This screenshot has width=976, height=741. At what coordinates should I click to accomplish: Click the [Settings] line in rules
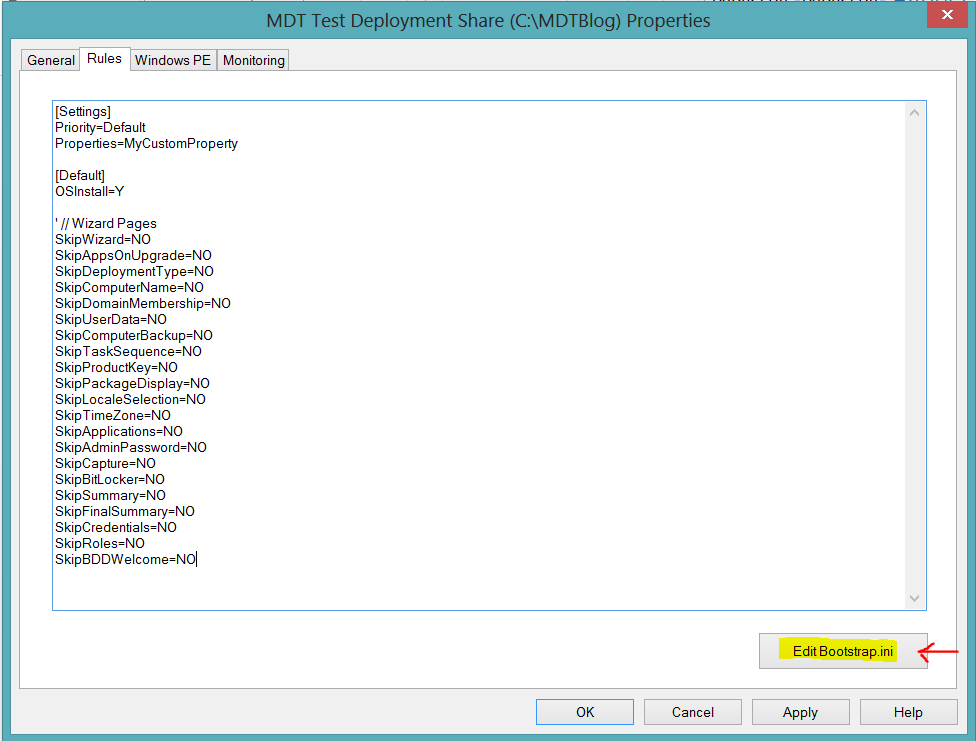pos(83,111)
